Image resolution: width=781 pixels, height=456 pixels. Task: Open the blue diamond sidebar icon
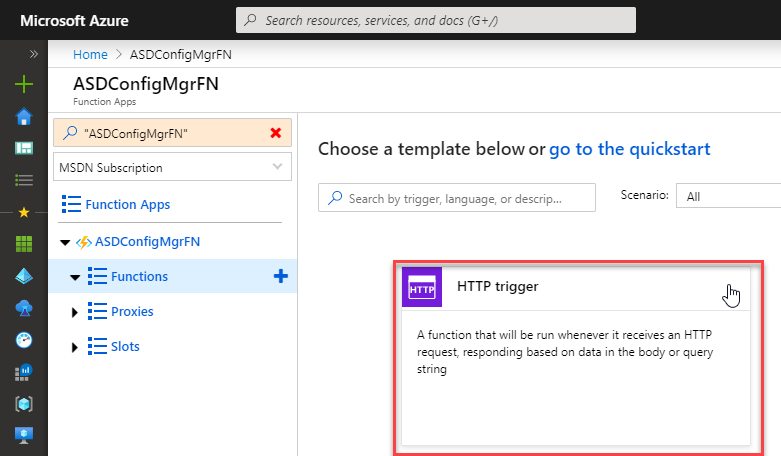(x=24, y=276)
